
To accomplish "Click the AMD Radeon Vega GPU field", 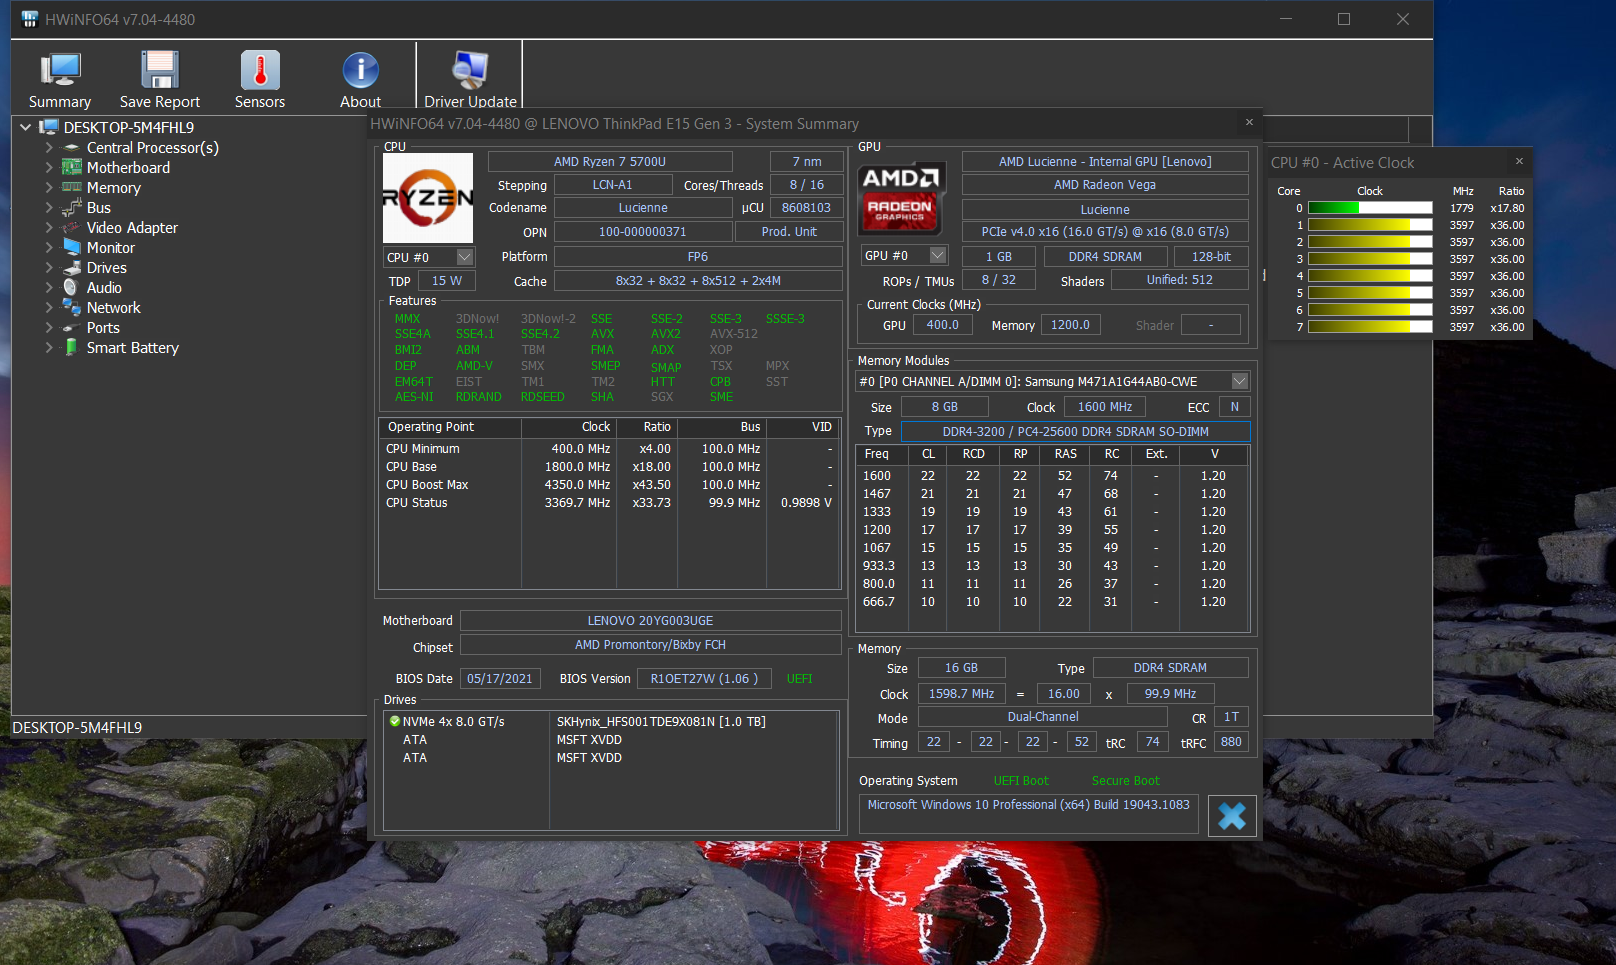I will click(x=1105, y=185).
